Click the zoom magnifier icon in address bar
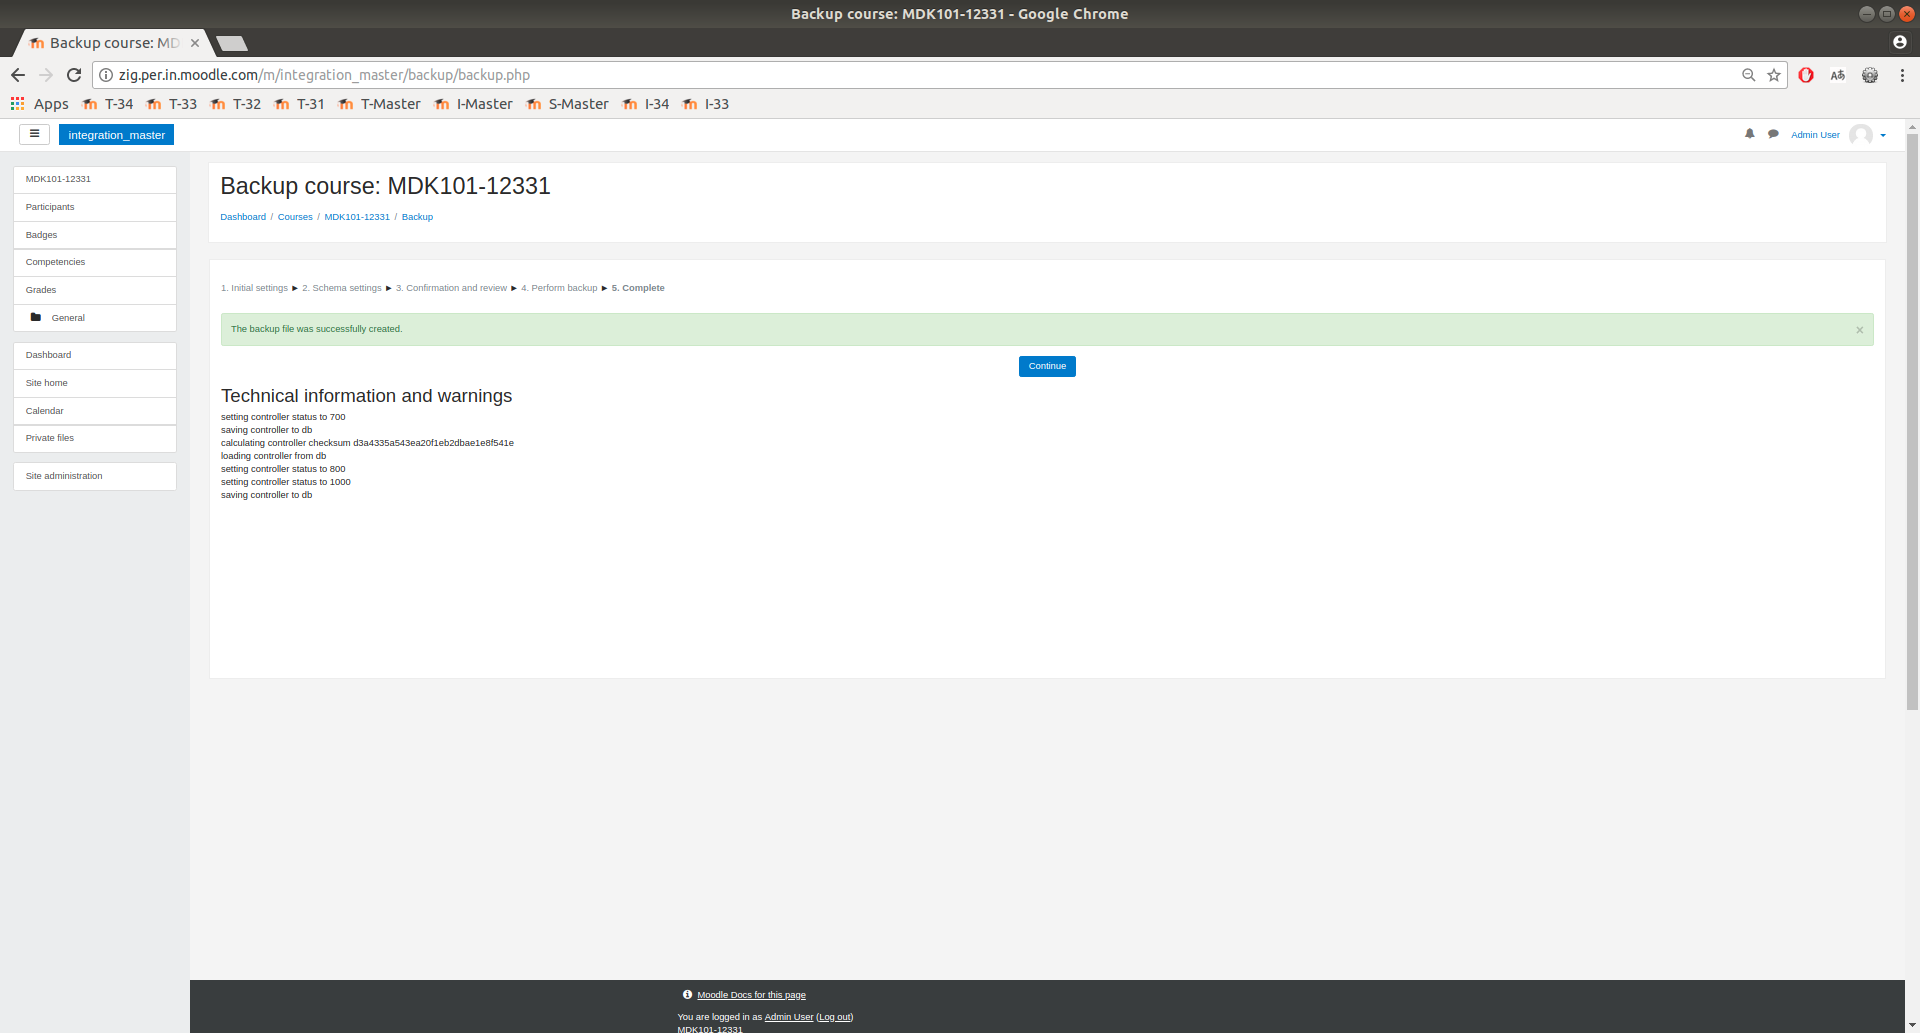 1749,75
